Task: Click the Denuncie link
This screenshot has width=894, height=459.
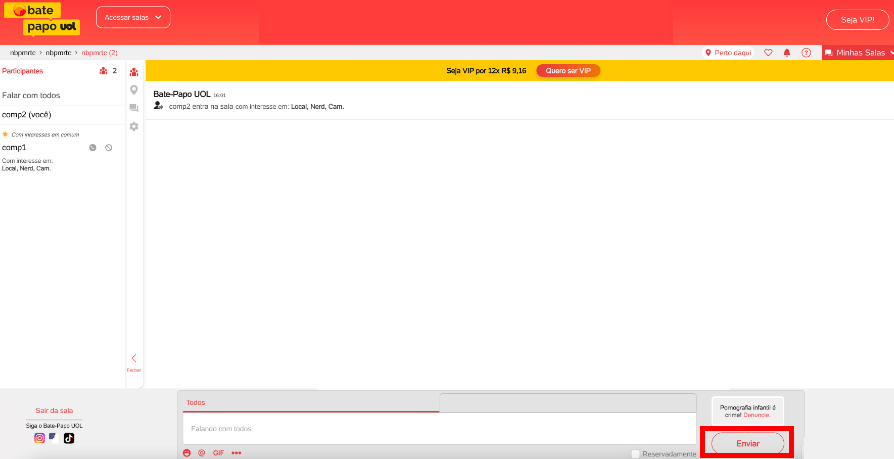Action: (756, 415)
